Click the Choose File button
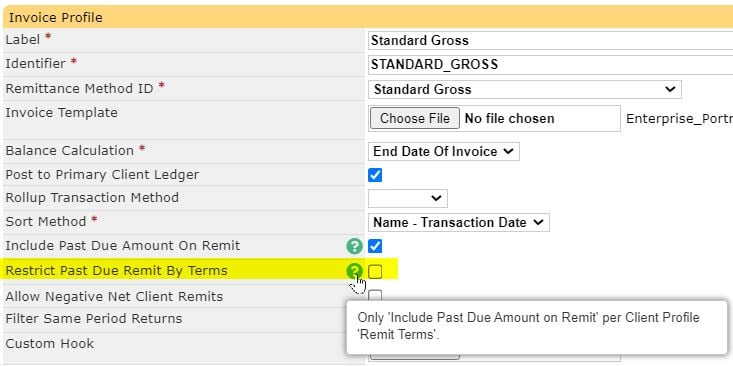The image size is (733, 366). click(x=415, y=119)
